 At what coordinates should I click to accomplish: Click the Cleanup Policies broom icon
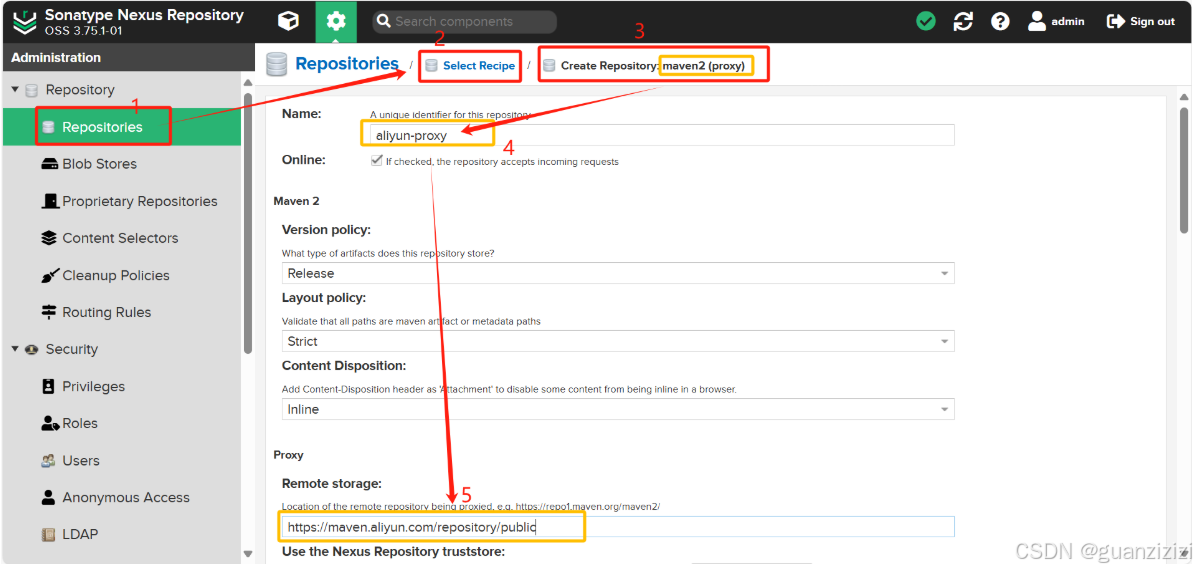click(x=49, y=276)
